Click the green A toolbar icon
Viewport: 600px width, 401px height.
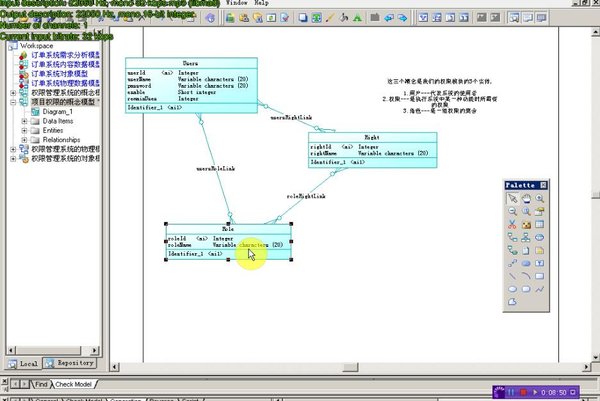357,18
